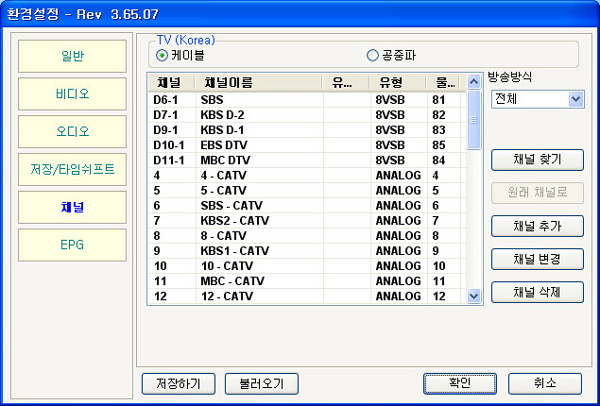Select the EBS DTV channel row
600x406 pixels.
click(x=307, y=145)
